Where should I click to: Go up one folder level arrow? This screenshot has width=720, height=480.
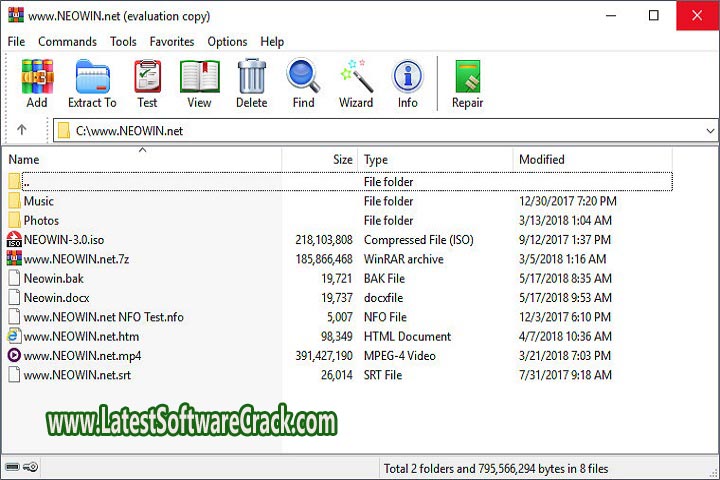coord(22,131)
